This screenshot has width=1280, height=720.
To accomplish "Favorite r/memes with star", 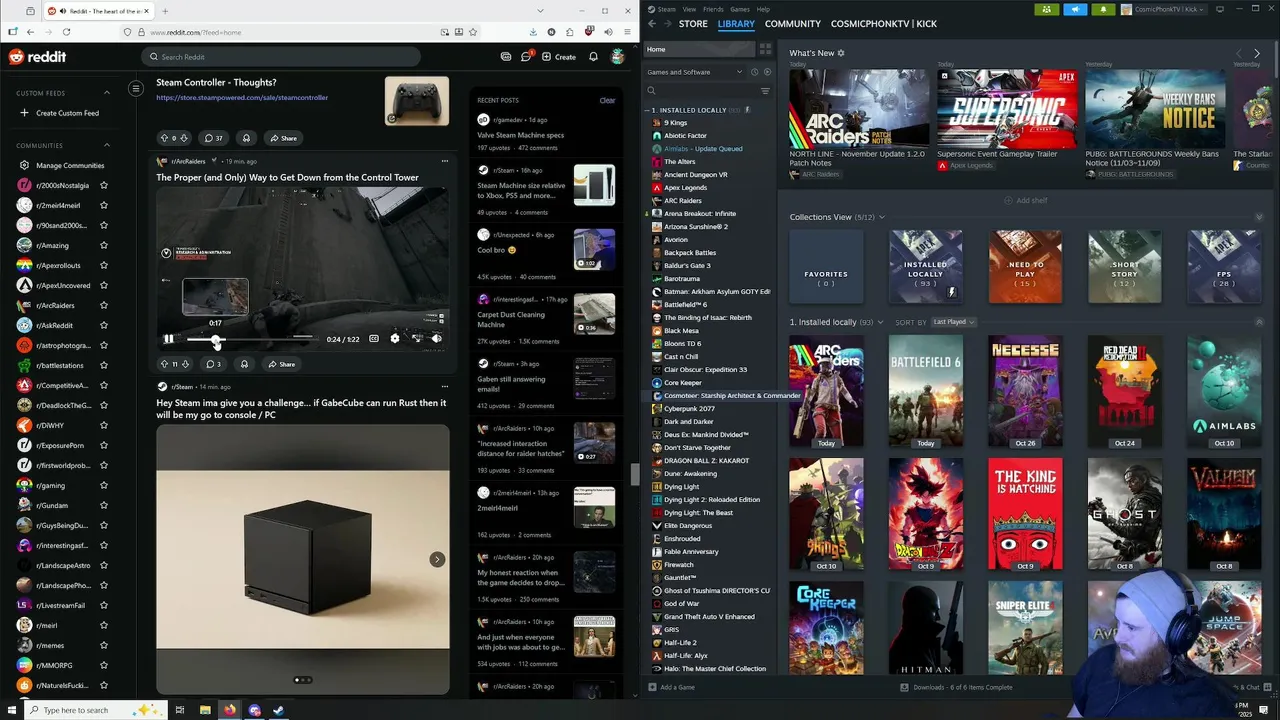I will click(104, 645).
